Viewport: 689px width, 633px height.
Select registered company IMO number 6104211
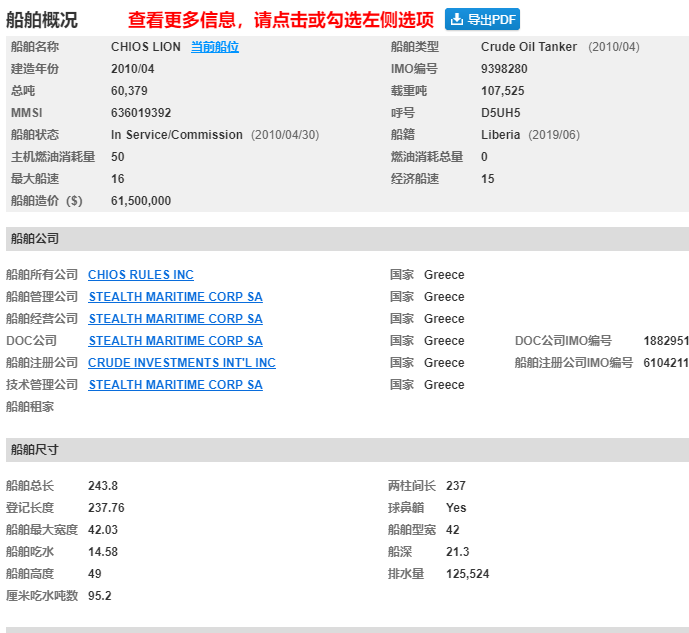click(666, 363)
